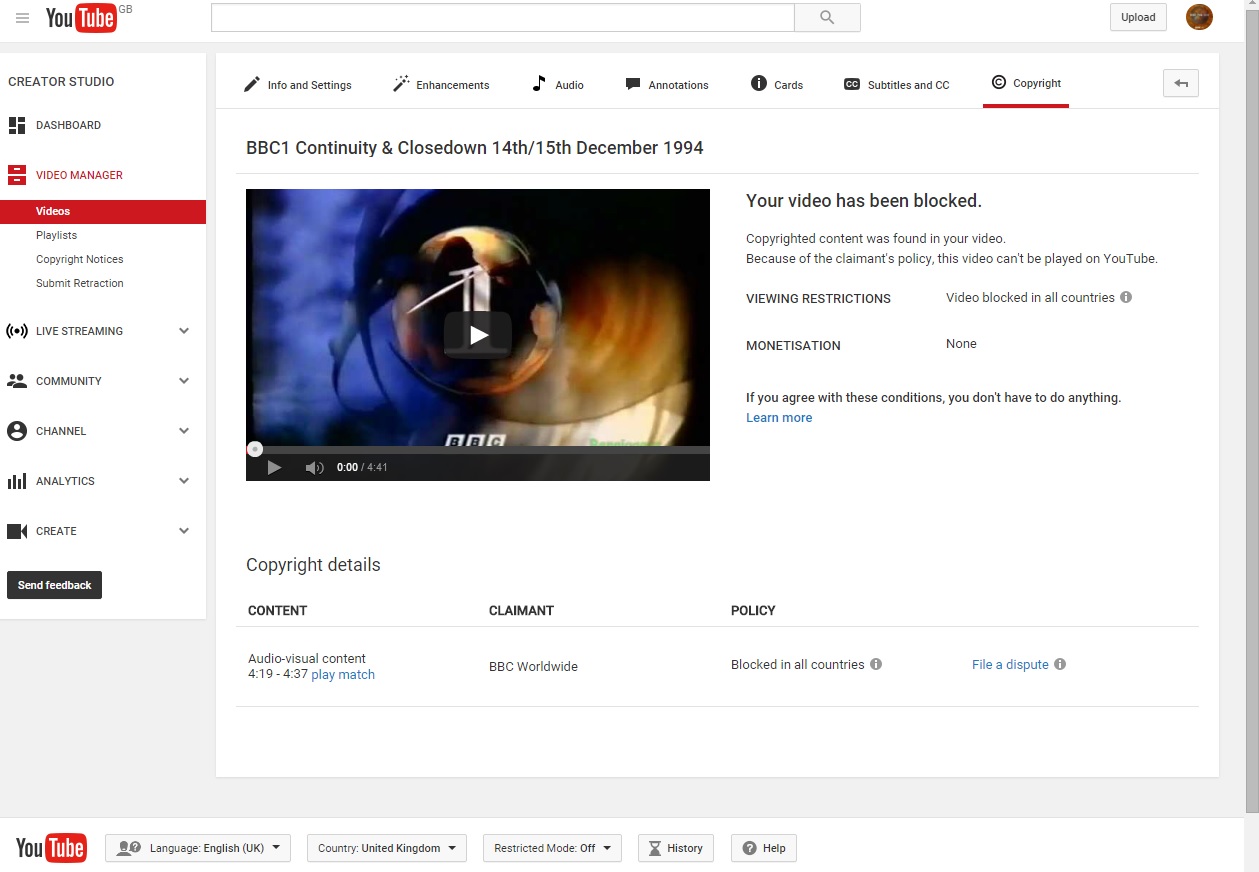
Task: Click the video title BBC1 Continuity & Closedown
Action: click(475, 148)
